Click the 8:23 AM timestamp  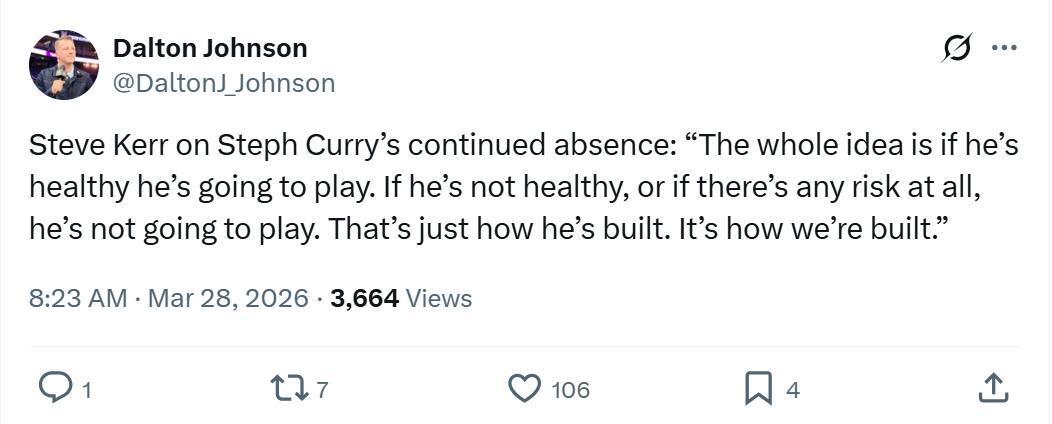click(78, 298)
